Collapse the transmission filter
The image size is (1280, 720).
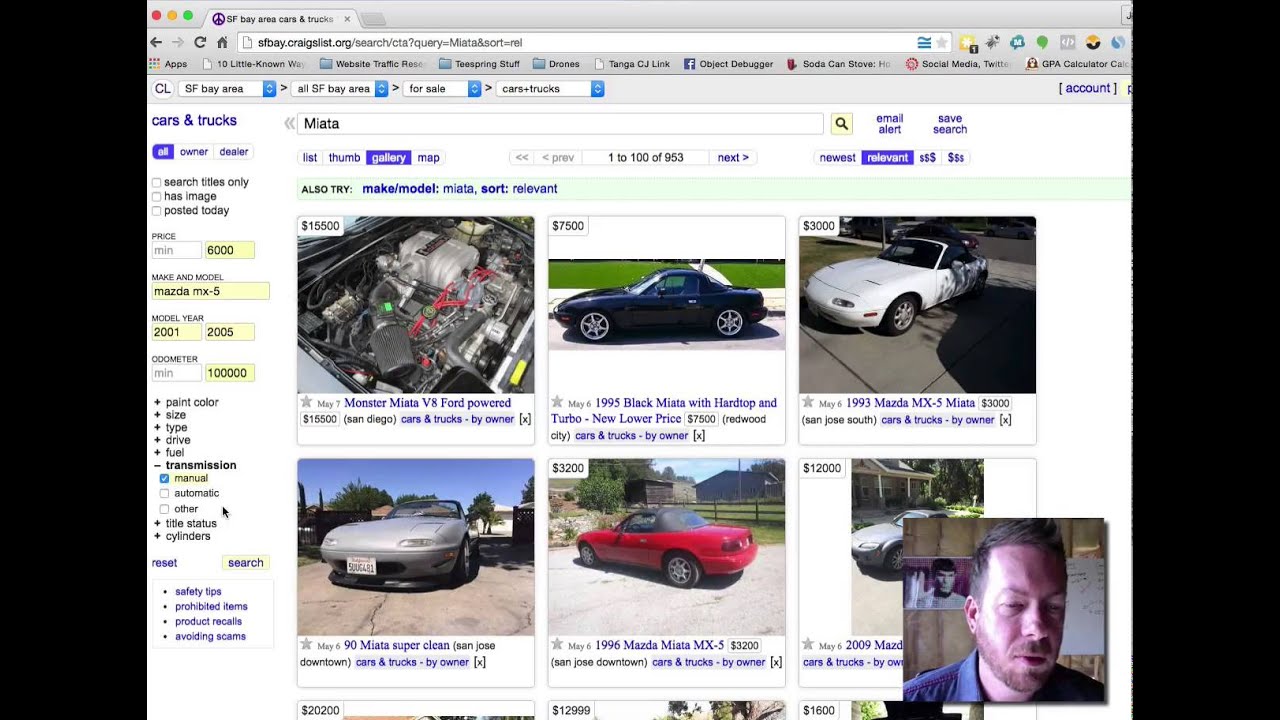195,465
